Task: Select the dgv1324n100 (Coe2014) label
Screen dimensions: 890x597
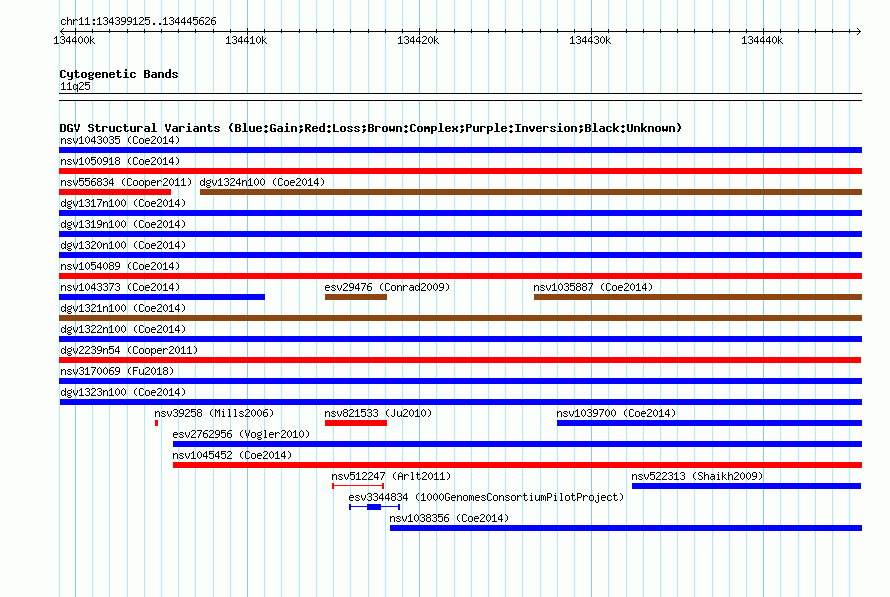Action: click(262, 182)
